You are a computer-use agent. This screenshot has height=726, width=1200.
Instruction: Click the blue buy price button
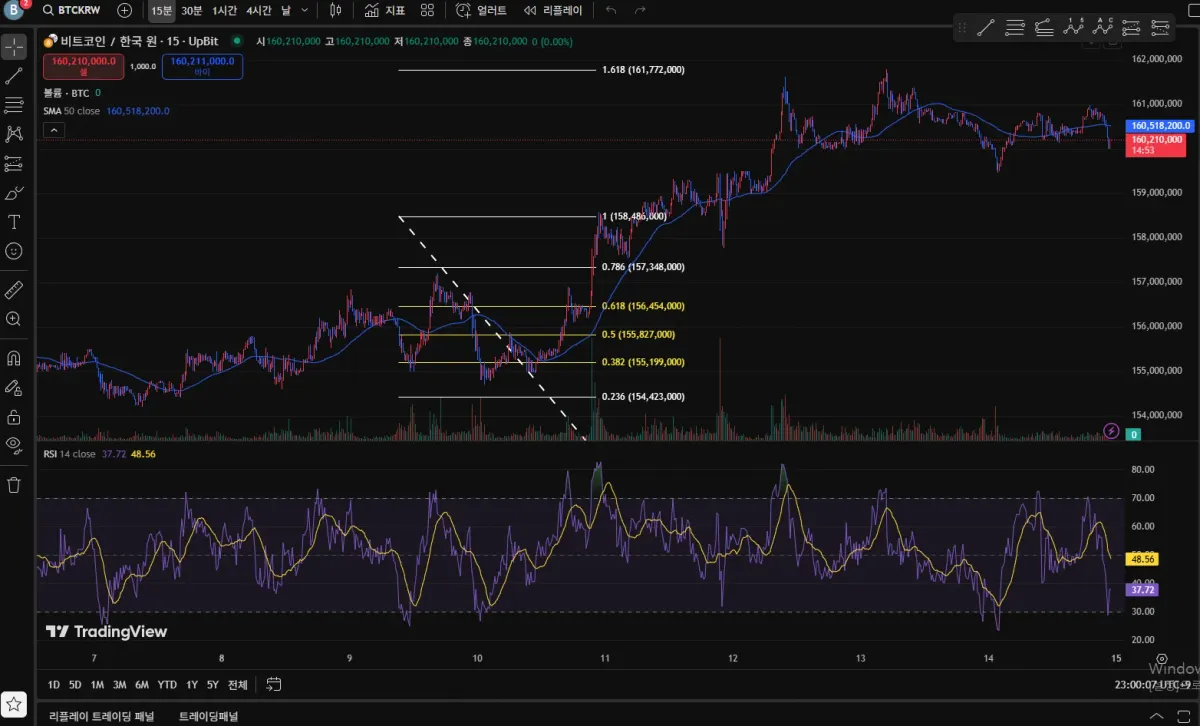[203, 66]
